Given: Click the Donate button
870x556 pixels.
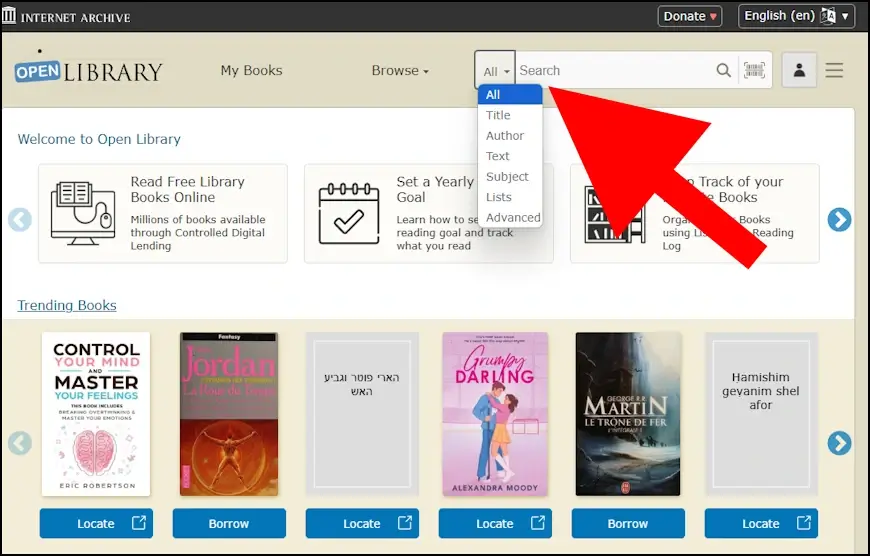Looking at the screenshot, I should (x=690, y=16).
